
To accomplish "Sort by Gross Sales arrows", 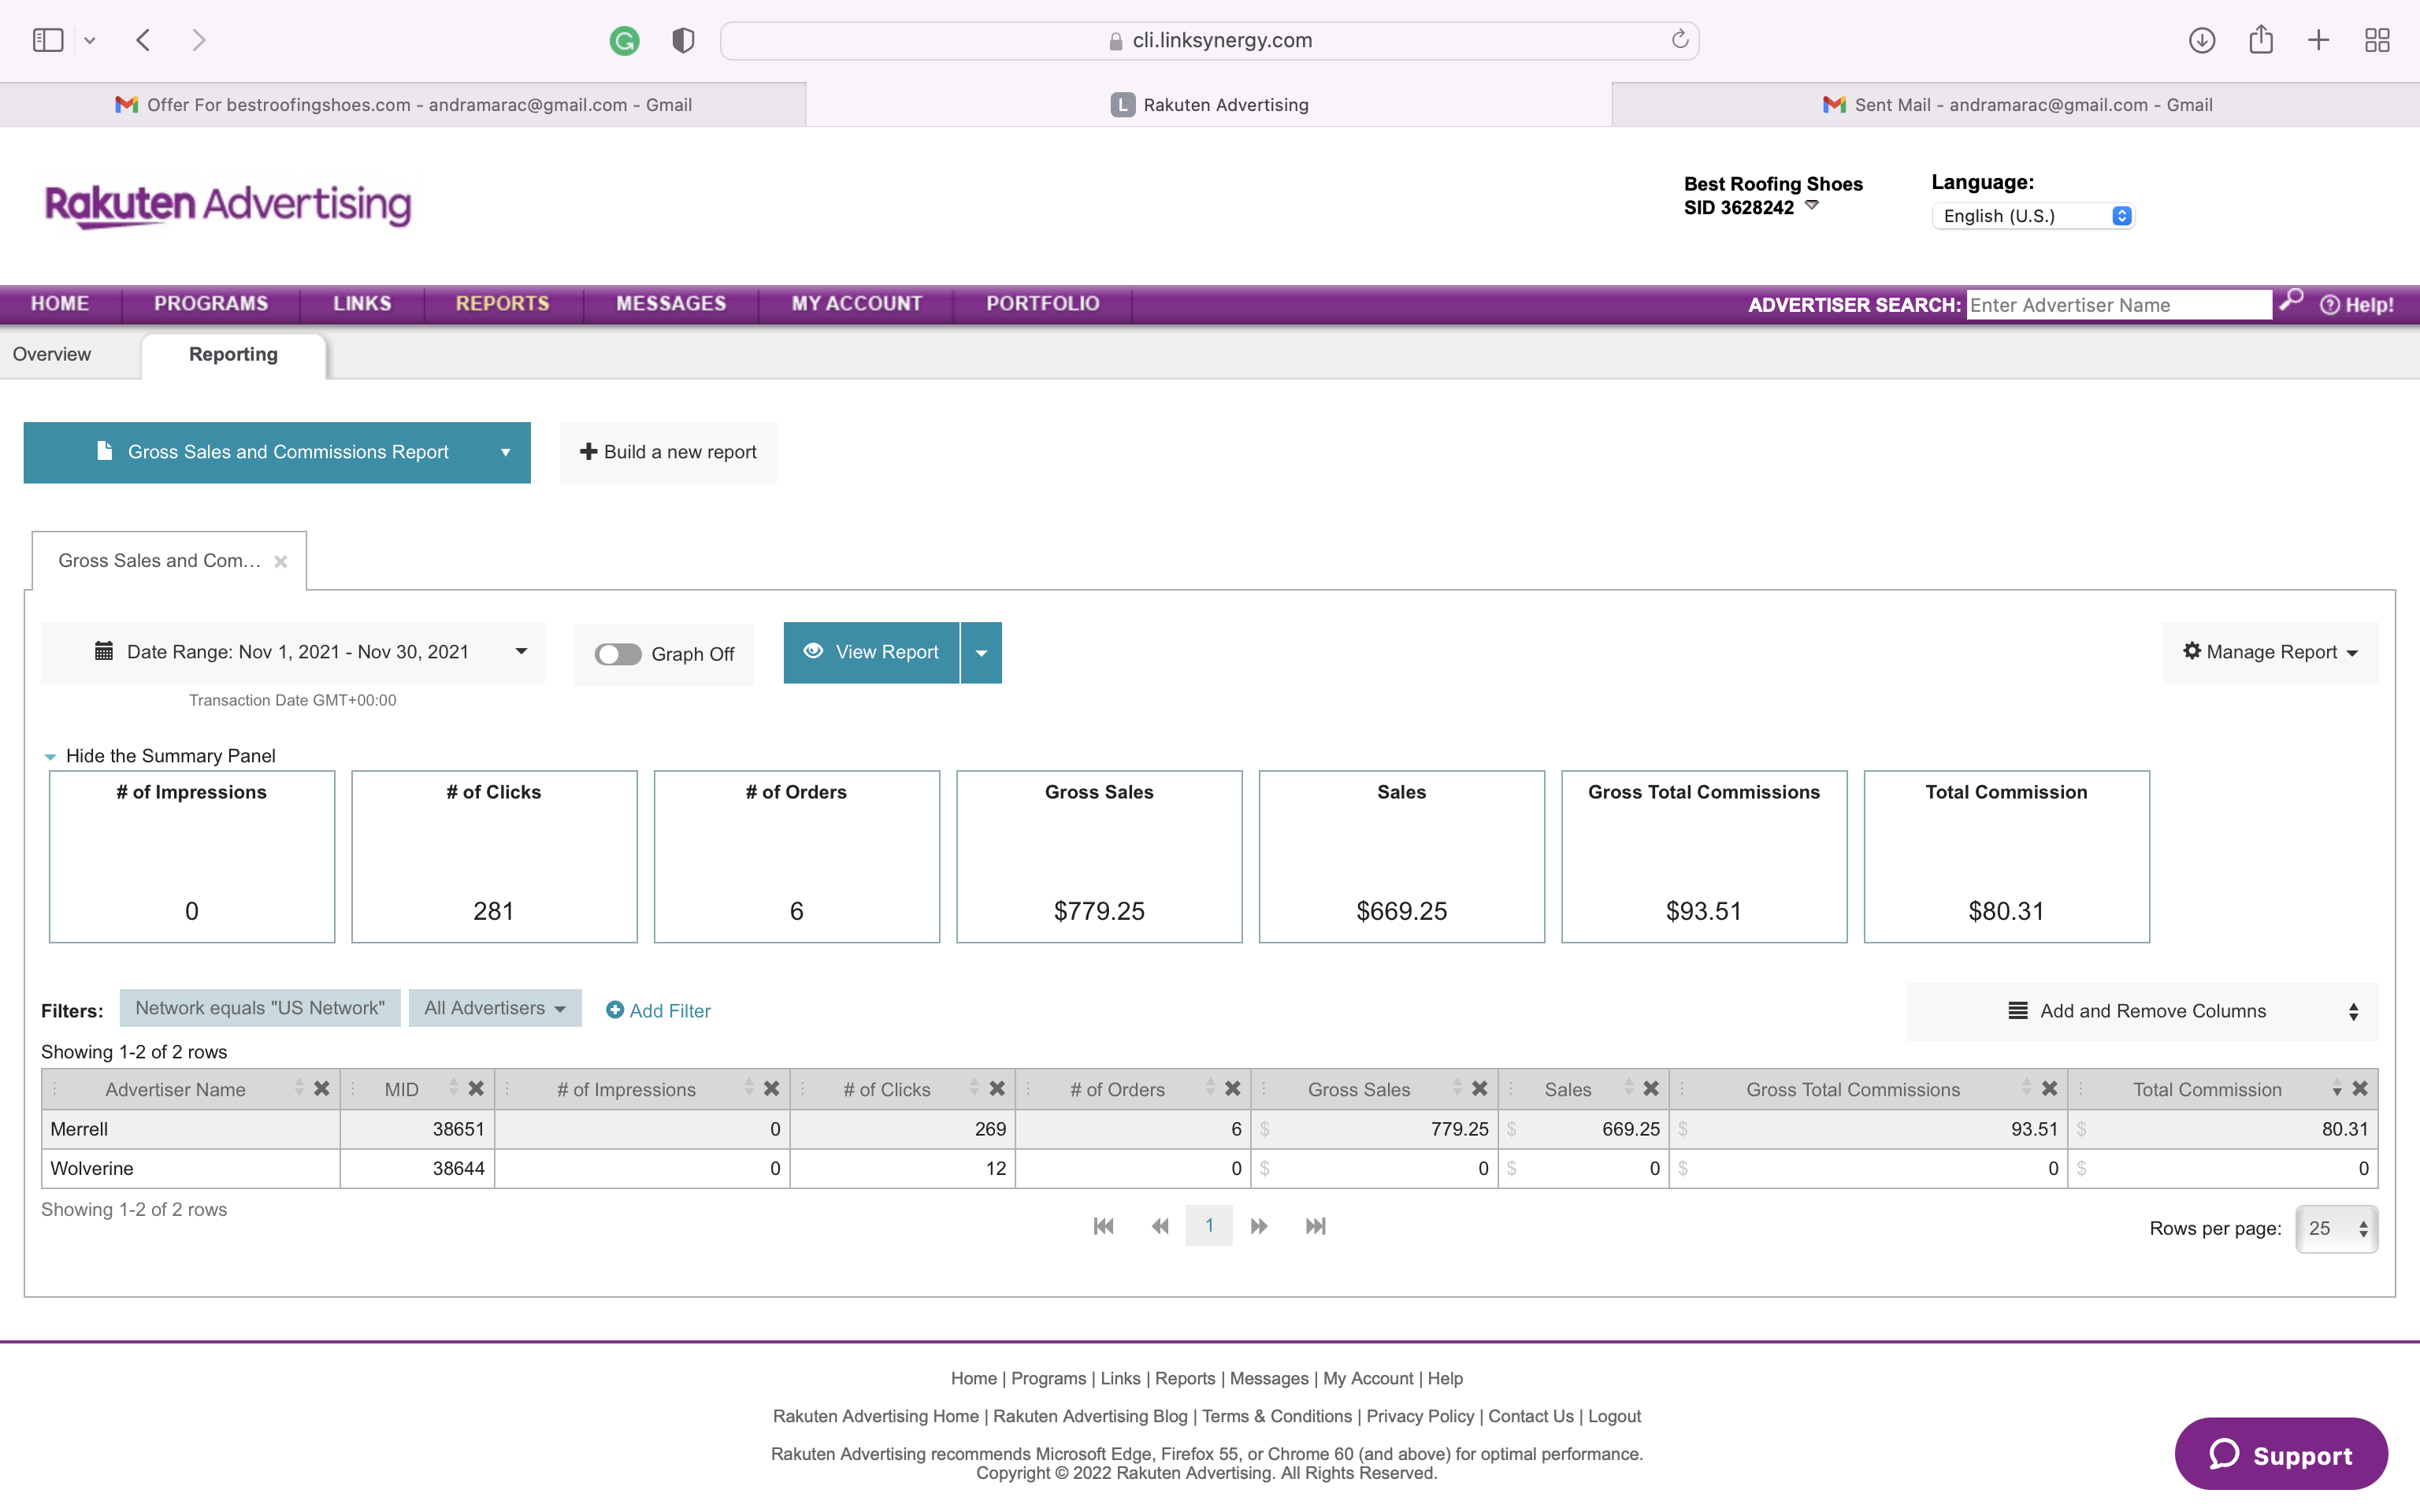I will click(x=1457, y=1088).
